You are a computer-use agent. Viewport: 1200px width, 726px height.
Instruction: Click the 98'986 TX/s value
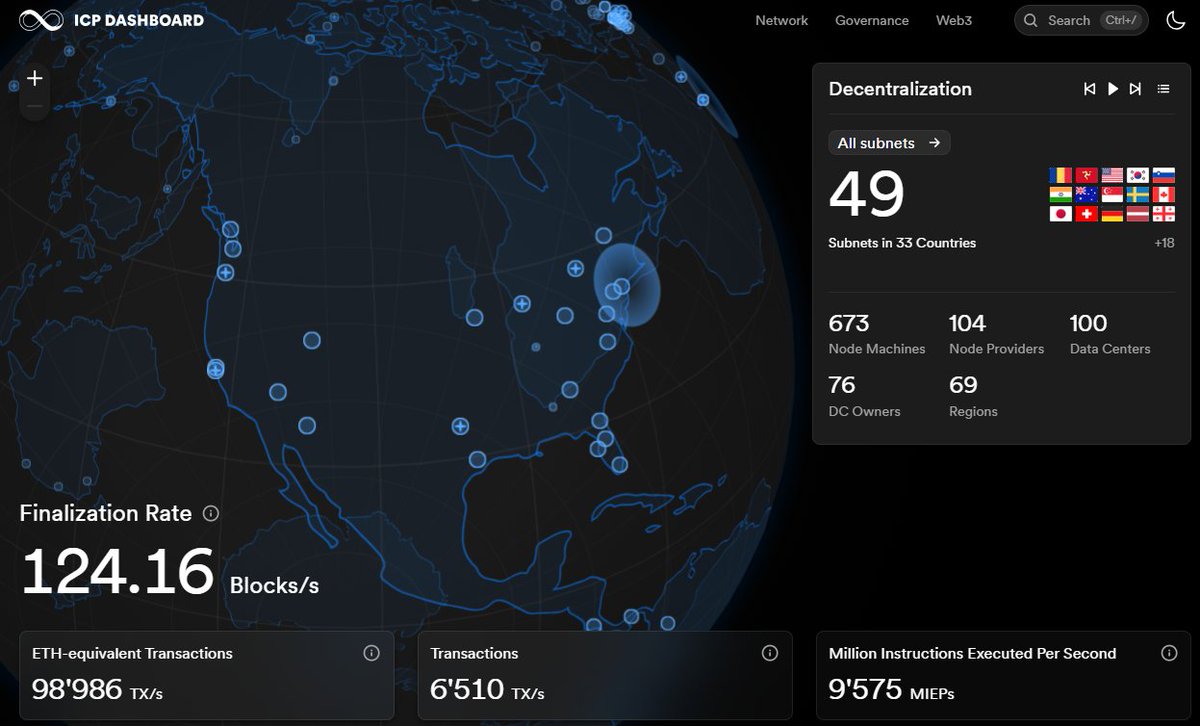point(97,690)
